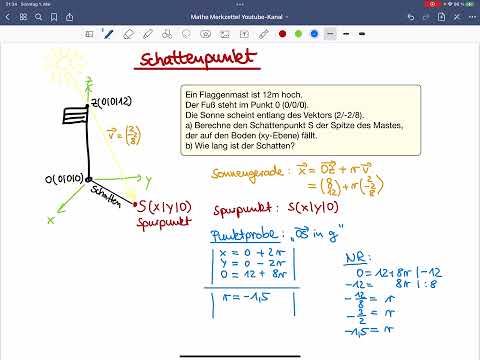Open the share and export menu
The image size is (480, 360).
pyautogui.click(x=69, y=17)
